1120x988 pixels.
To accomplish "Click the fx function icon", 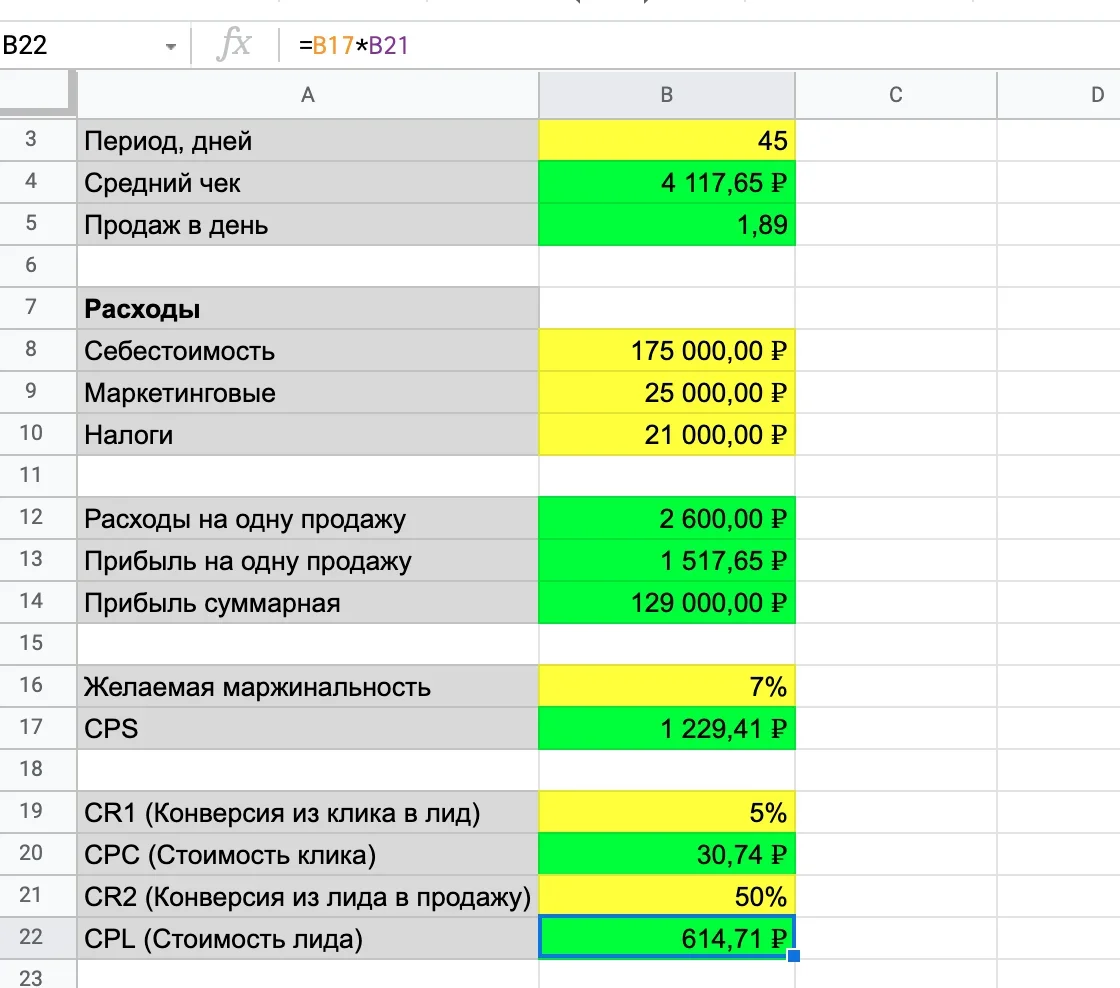I will (x=234, y=45).
